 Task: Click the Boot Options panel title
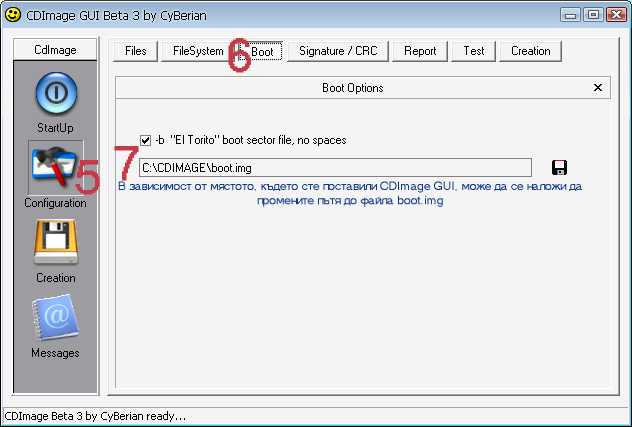tap(353, 88)
